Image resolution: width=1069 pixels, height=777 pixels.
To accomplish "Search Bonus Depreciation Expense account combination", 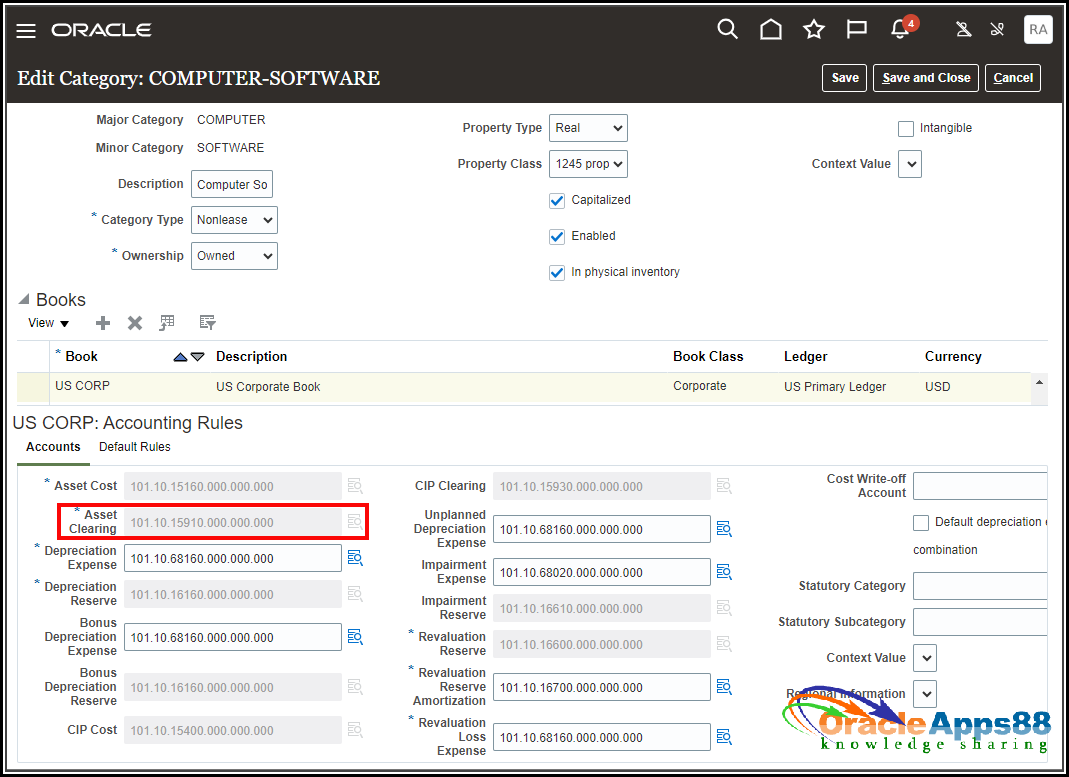I will [355, 637].
